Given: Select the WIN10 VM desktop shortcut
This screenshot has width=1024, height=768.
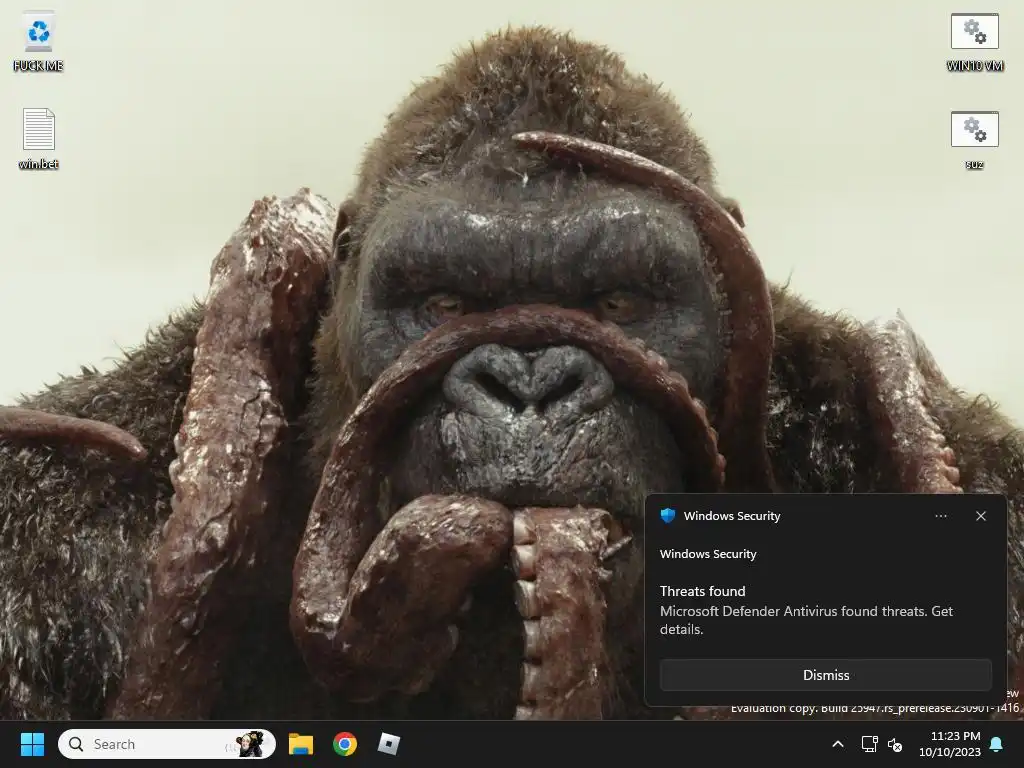Looking at the screenshot, I should [x=974, y=40].
